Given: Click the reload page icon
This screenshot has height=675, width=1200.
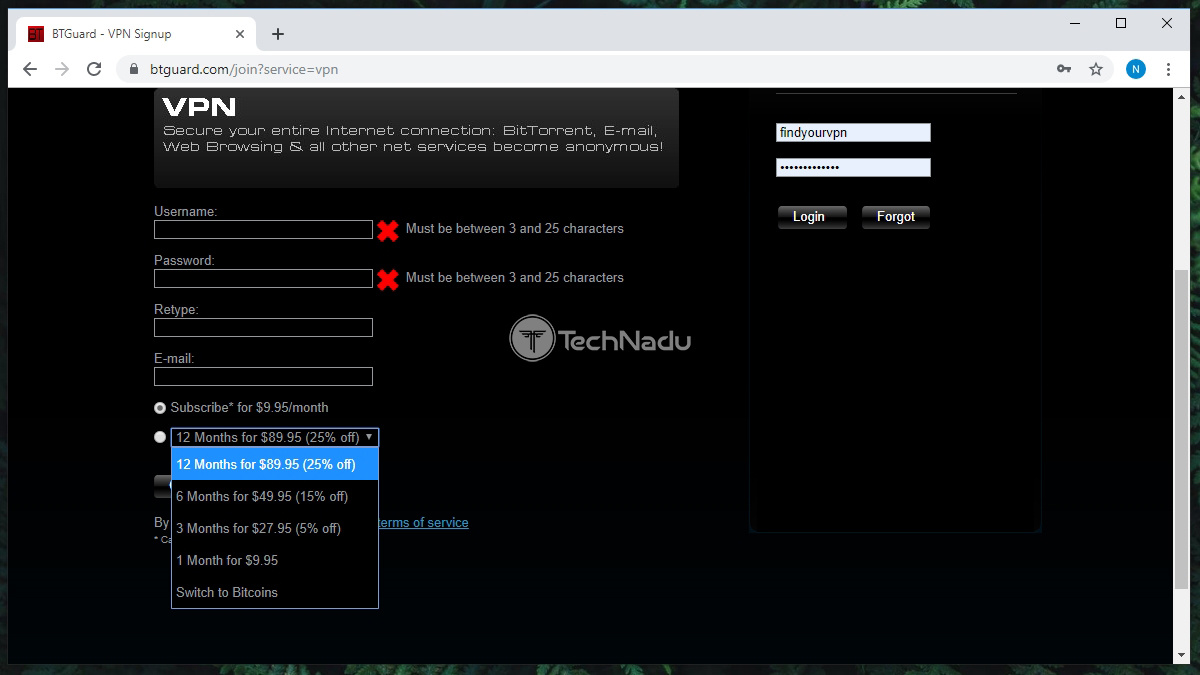Looking at the screenshot, I should coord(94,69).
